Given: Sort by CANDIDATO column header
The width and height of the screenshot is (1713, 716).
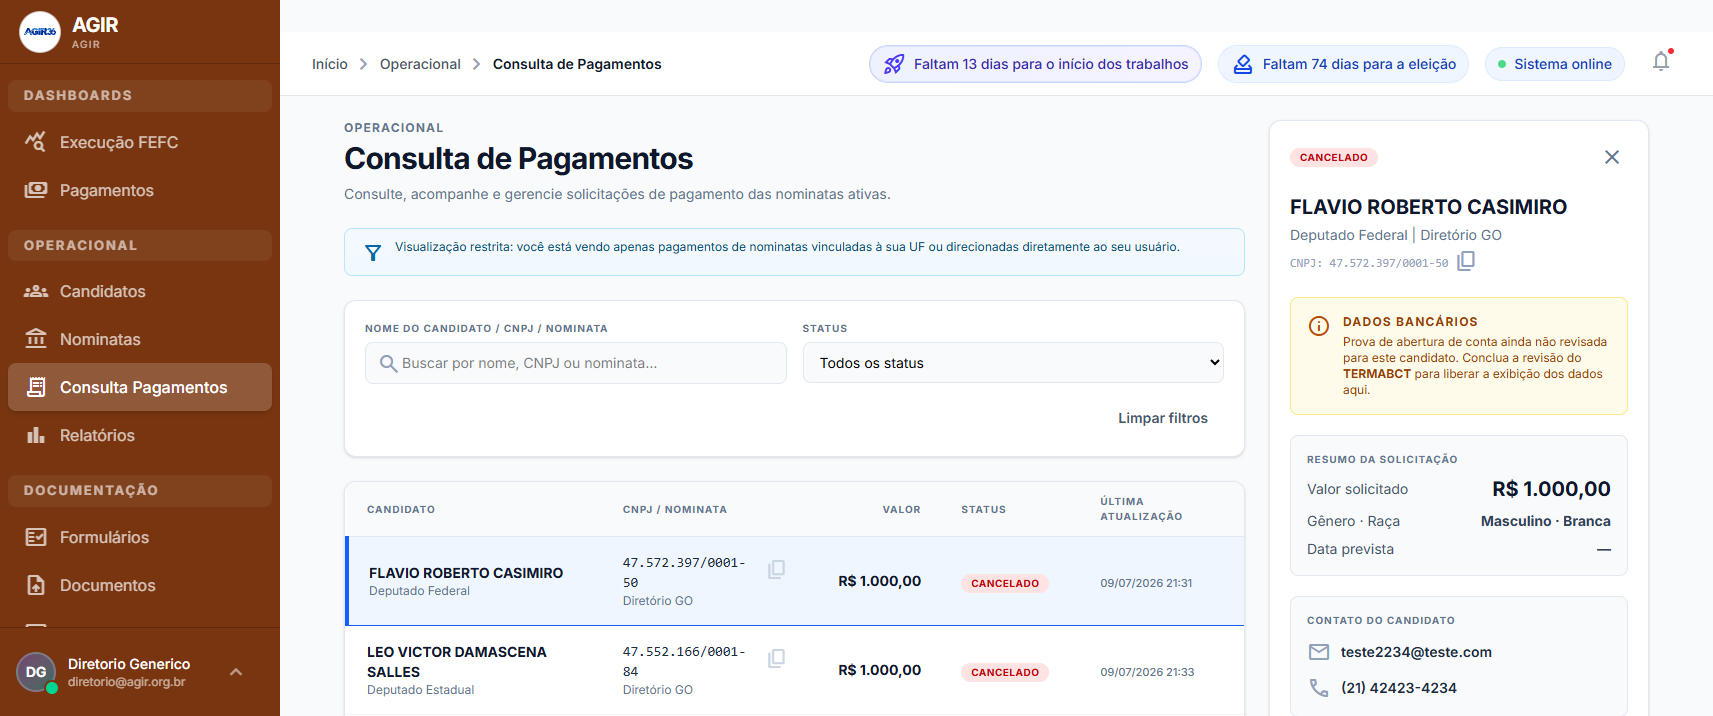Looking at the screenshot, I should pos(401,510).
